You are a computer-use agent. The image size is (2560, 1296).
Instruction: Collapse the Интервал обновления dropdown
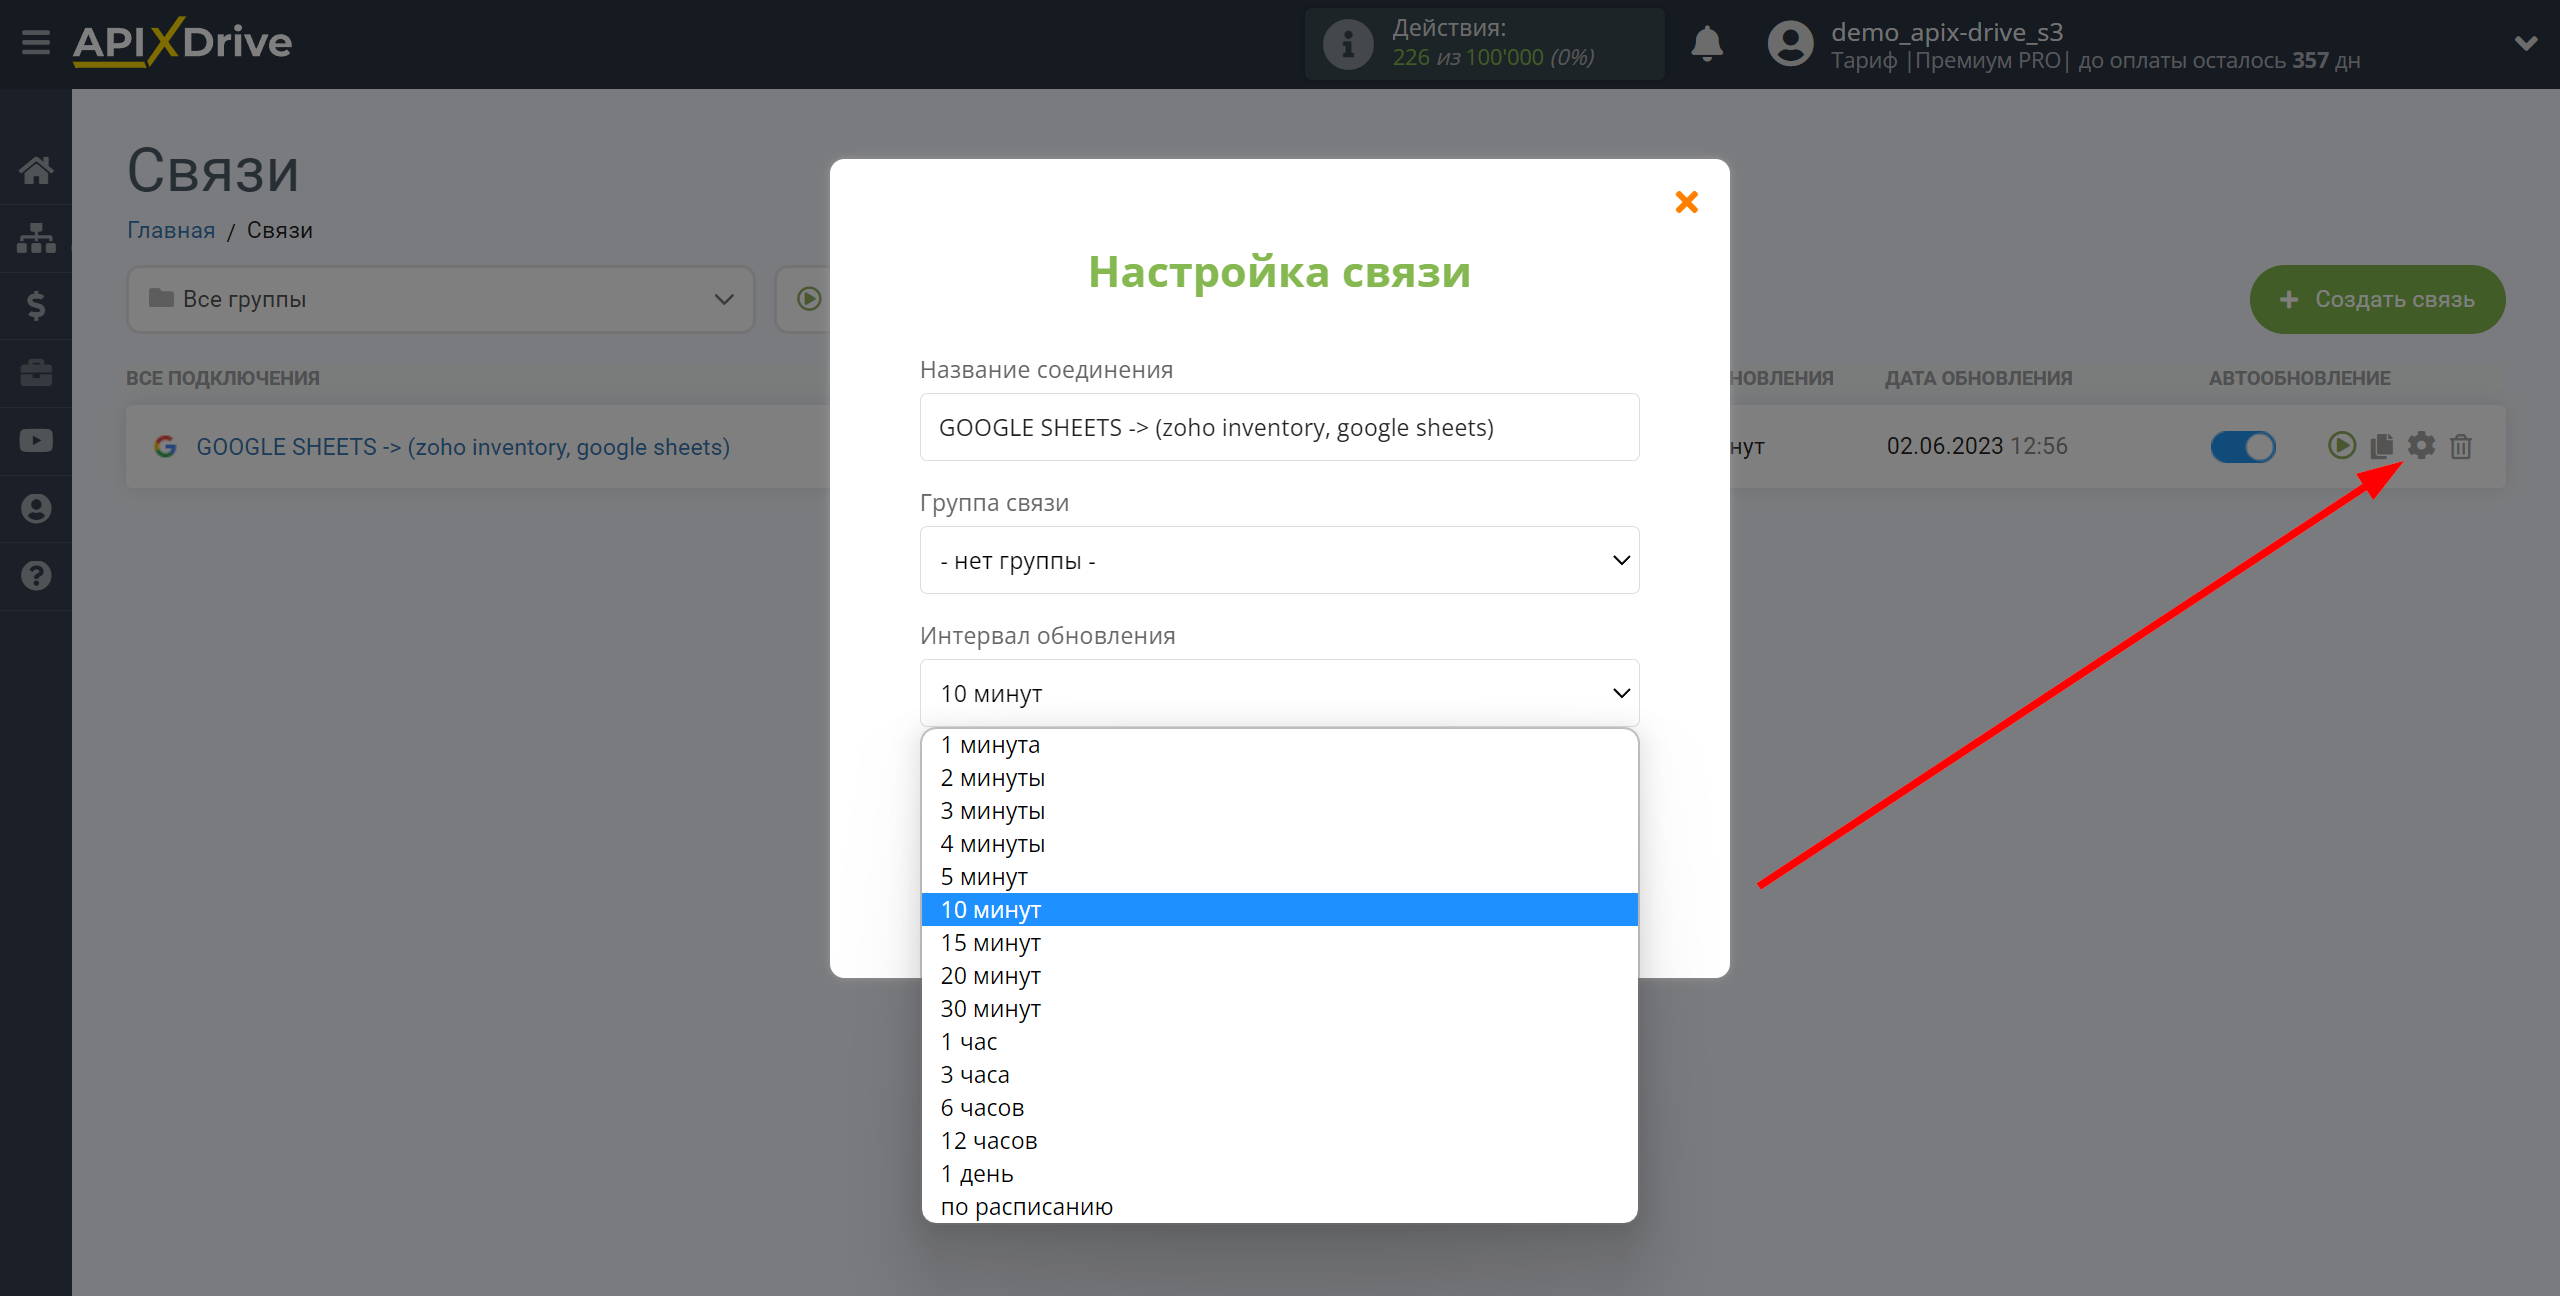click(x=1280, y=693)
